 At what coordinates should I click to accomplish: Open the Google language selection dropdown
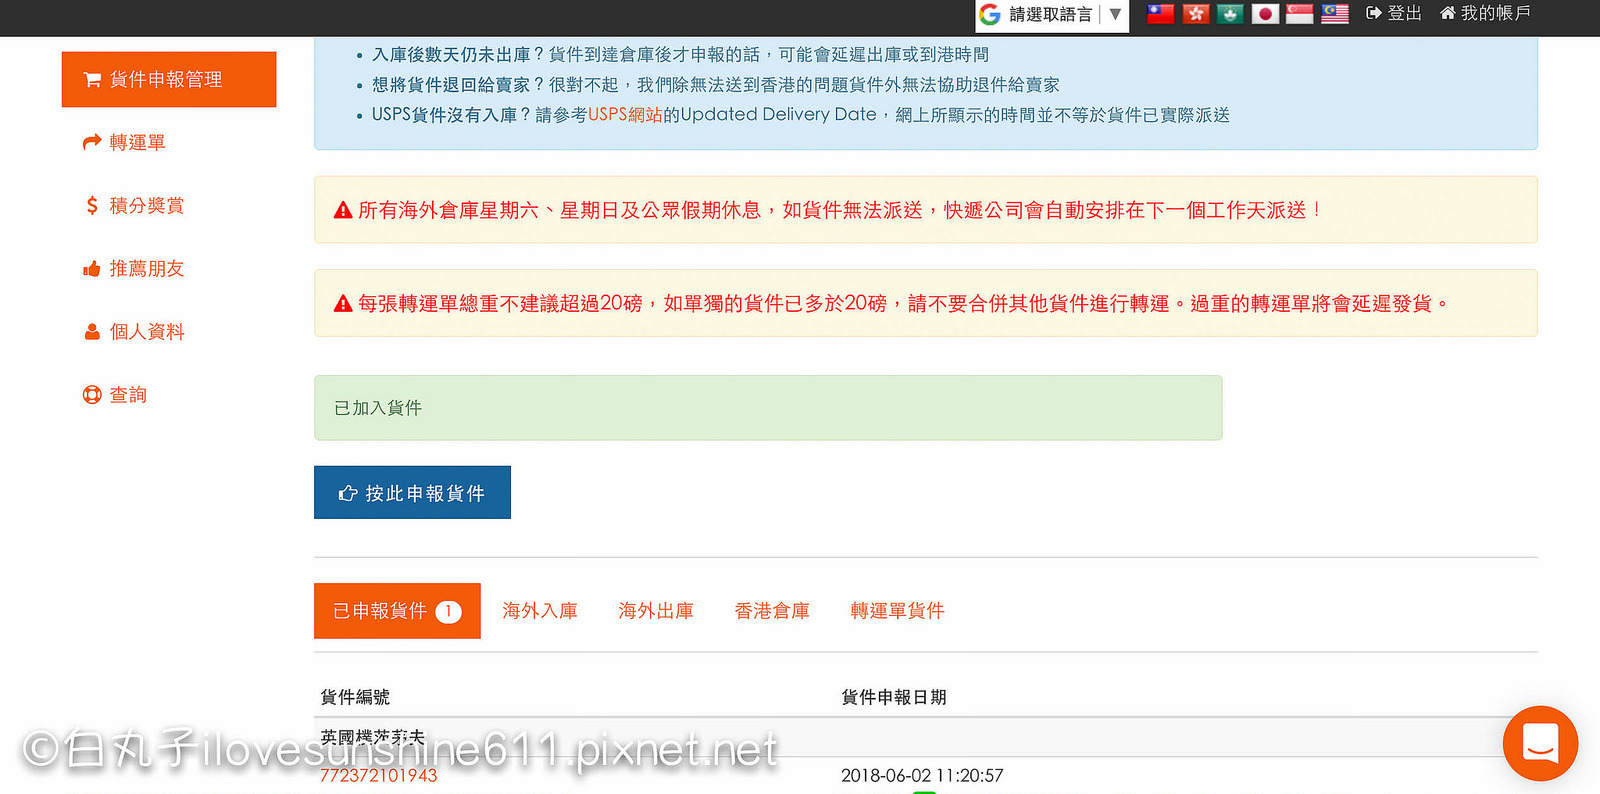(1052, 15)
